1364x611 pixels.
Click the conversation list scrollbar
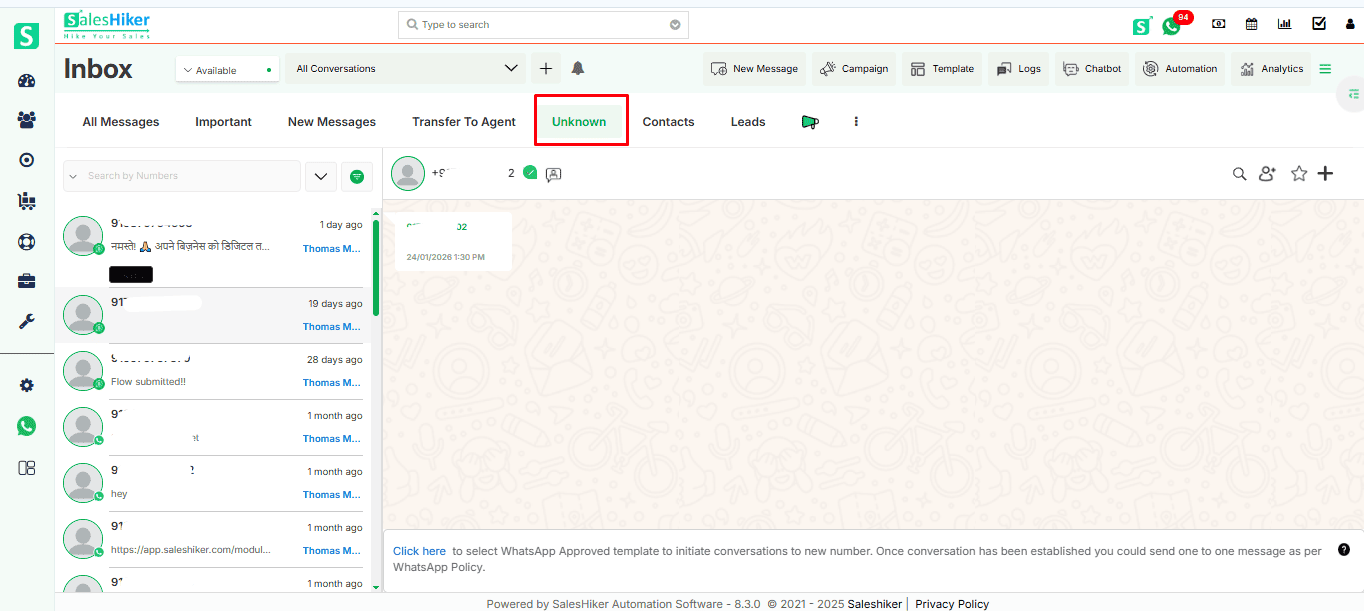click(376, 270)
